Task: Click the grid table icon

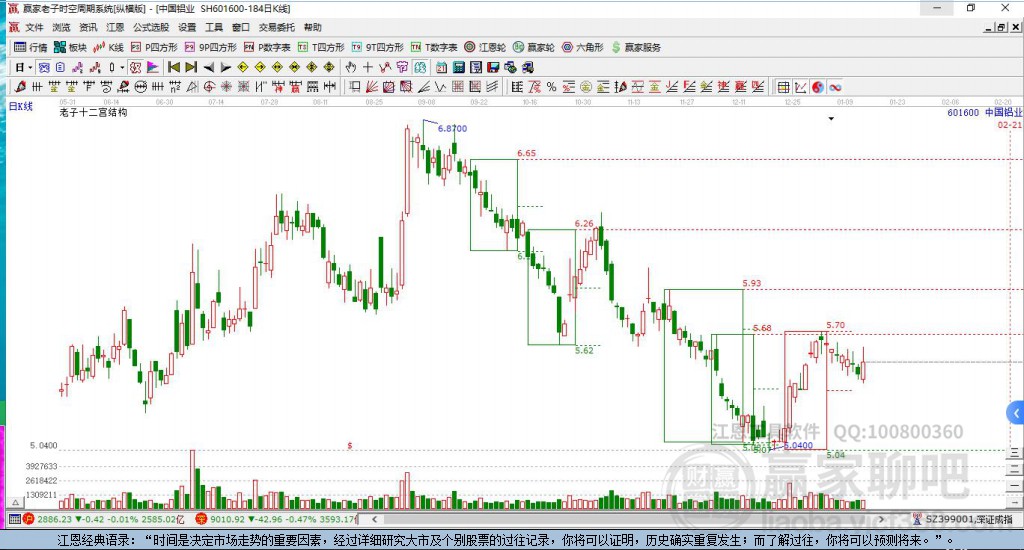Action: 783,87
